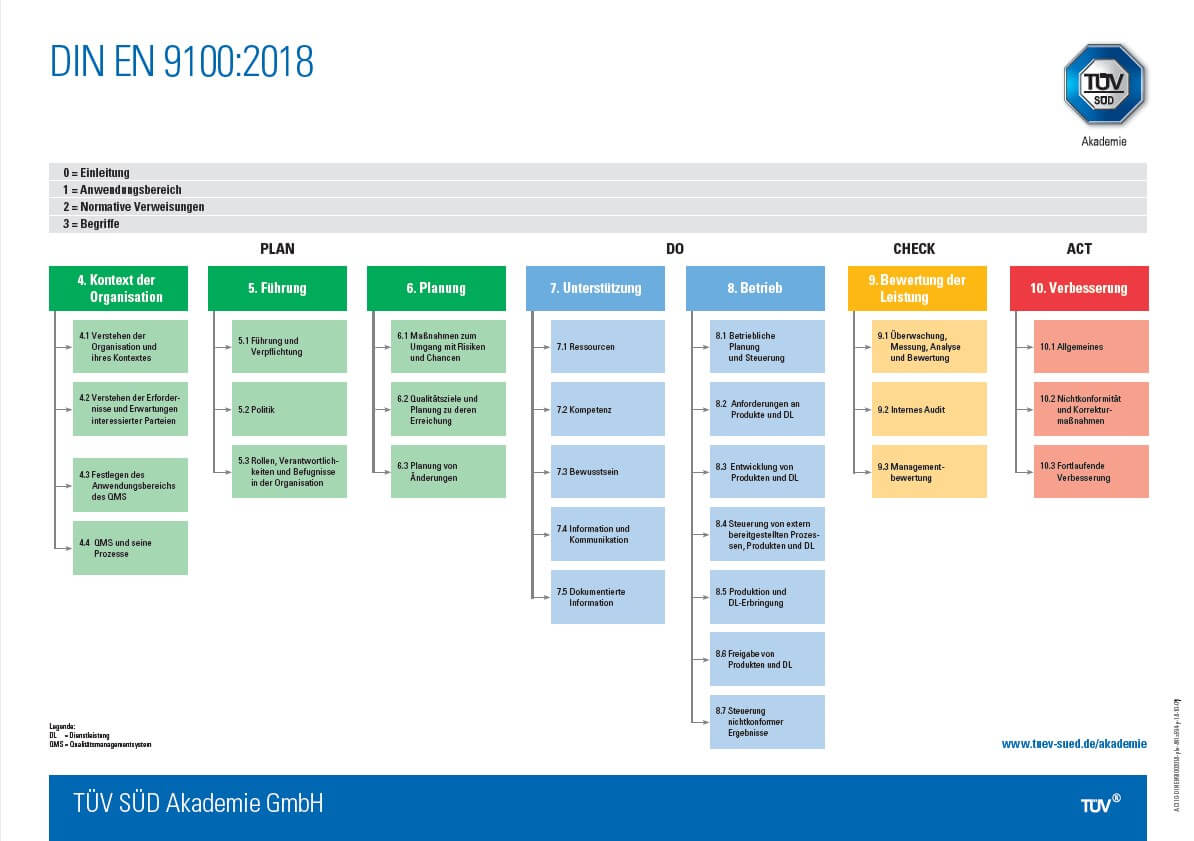
Task: Select the 9. Bewertung der Leistung header
Action: coord(917,288)
